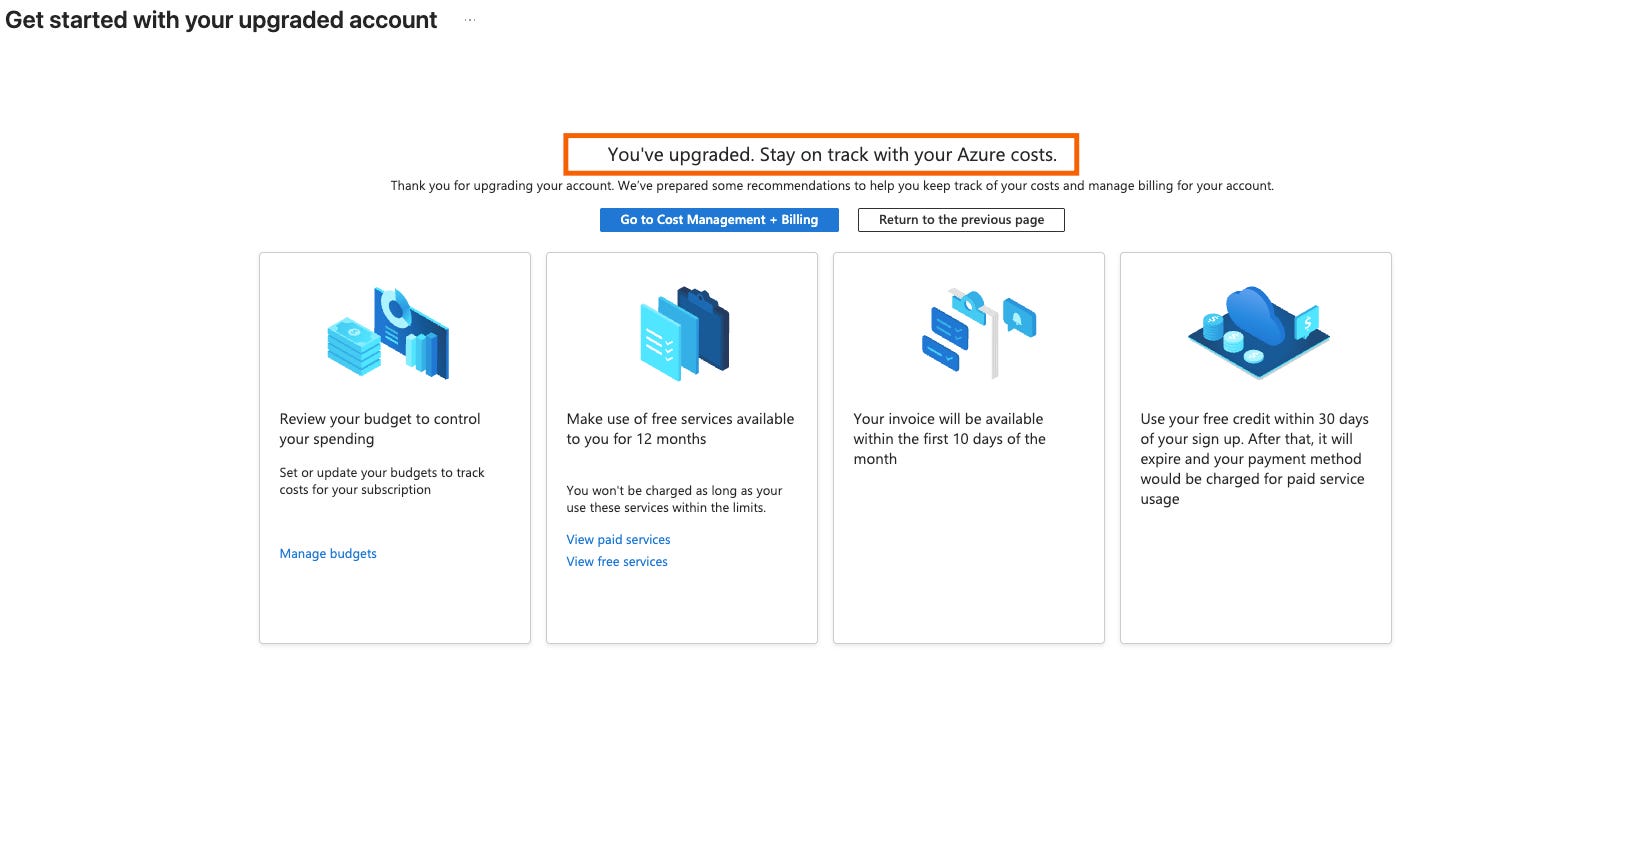1629x845 pixels.
Task: Click heading 'You've upgraded. Stay on track'
Action: point(832,155)
